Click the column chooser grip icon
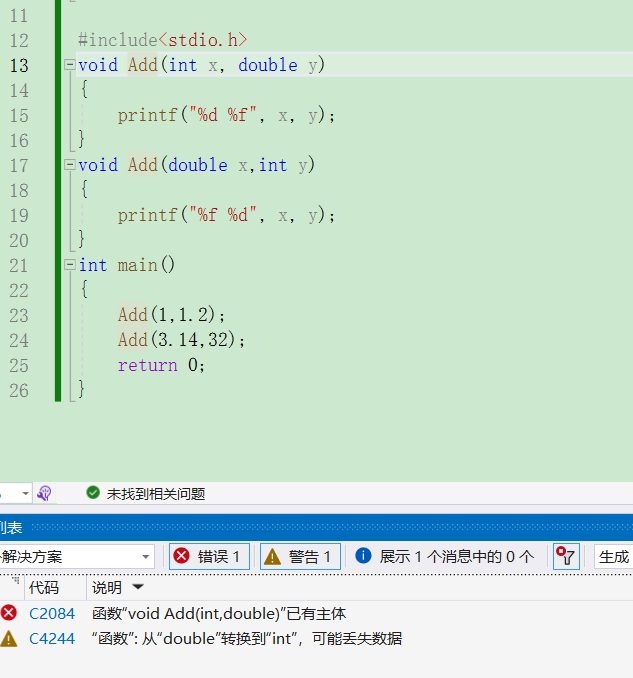 click(x=15, y=580)
